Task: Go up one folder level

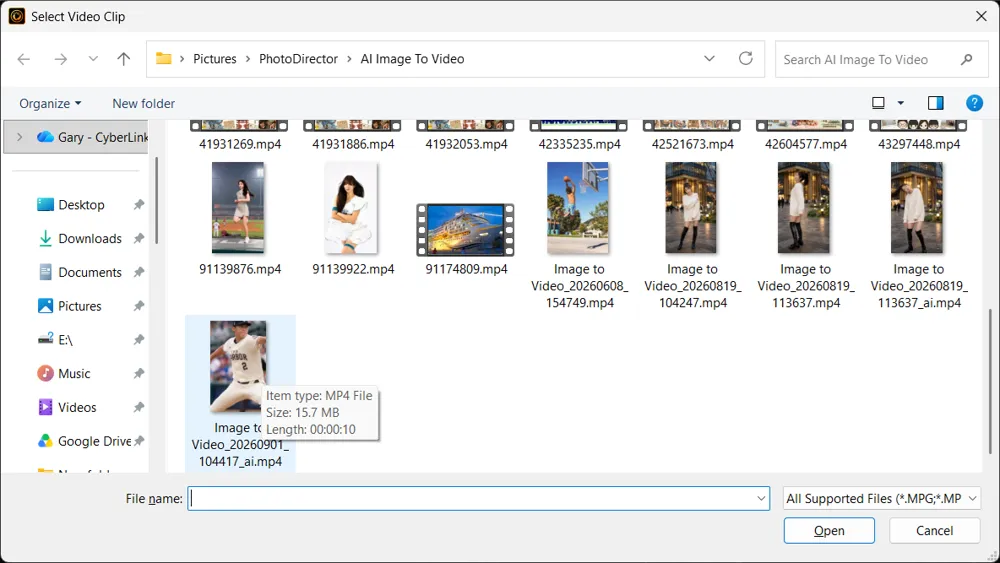Action: pyautogui.click(x=124, y=59)
